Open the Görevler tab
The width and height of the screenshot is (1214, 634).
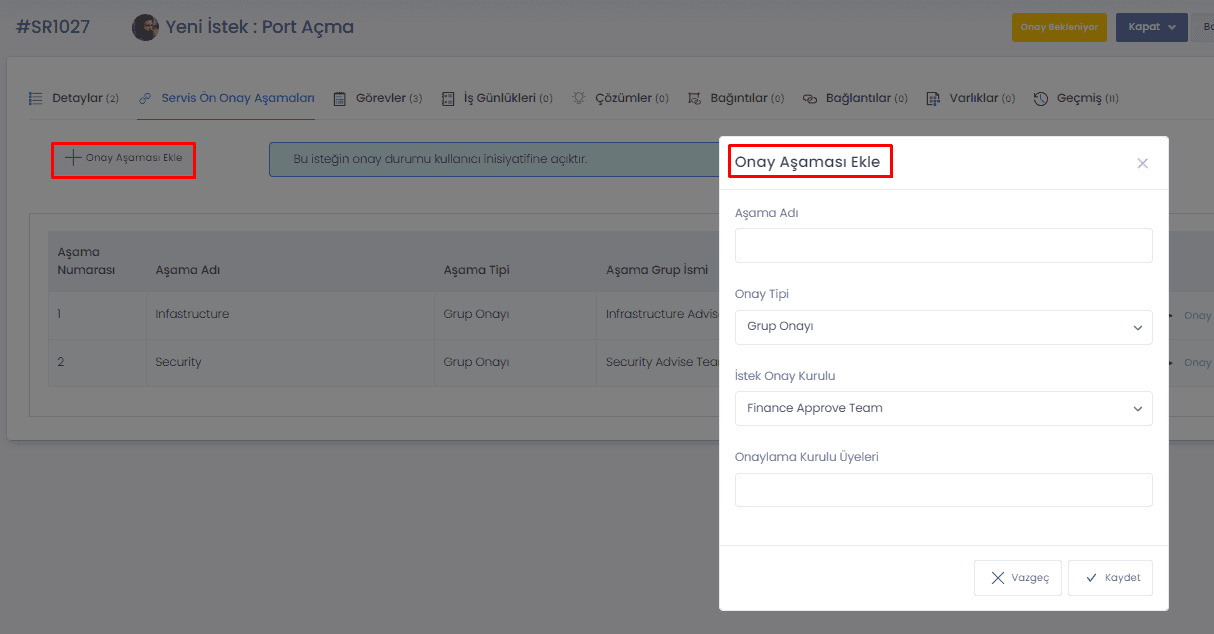point(377,98)
